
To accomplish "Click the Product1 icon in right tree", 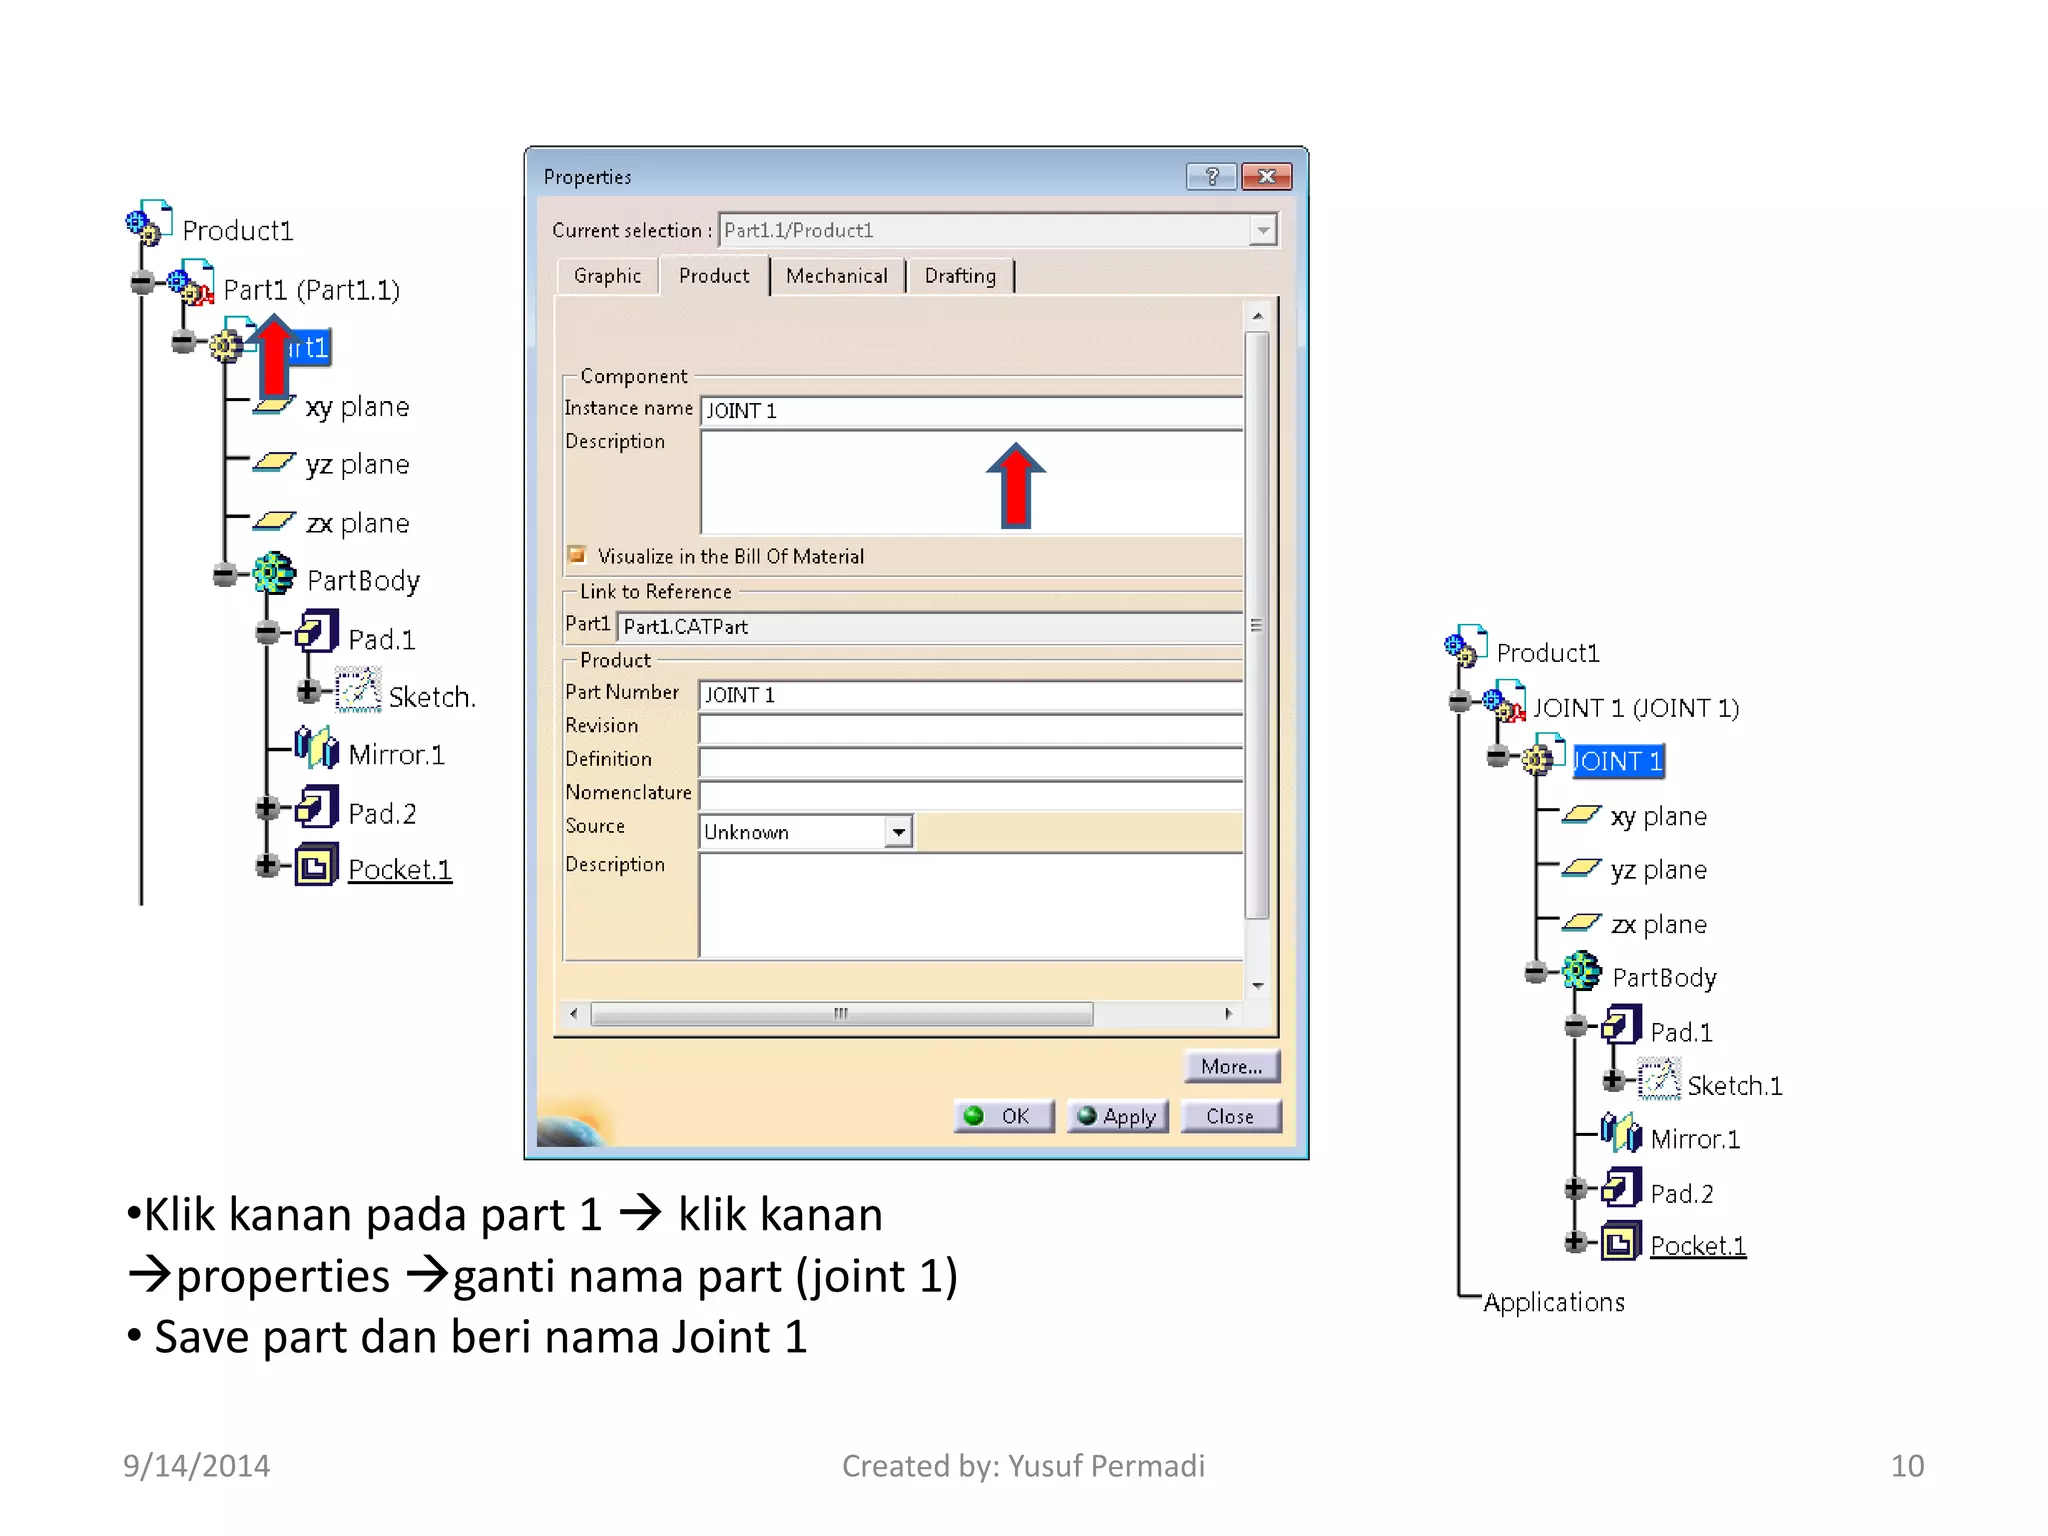I will point(1466,646).
